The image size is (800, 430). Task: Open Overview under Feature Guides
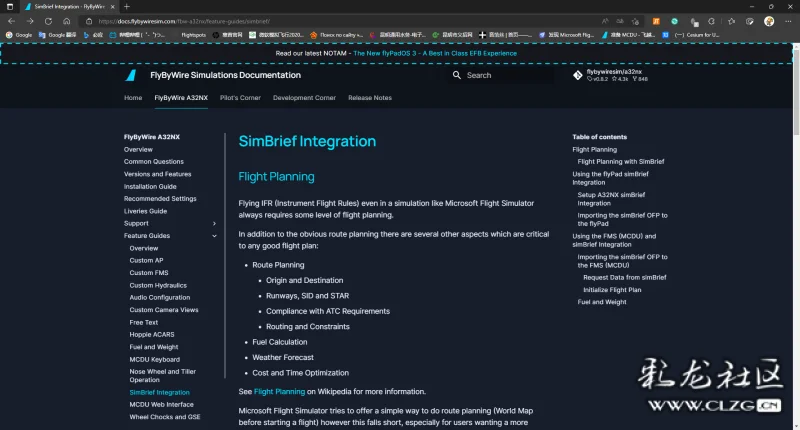point(144,248)
